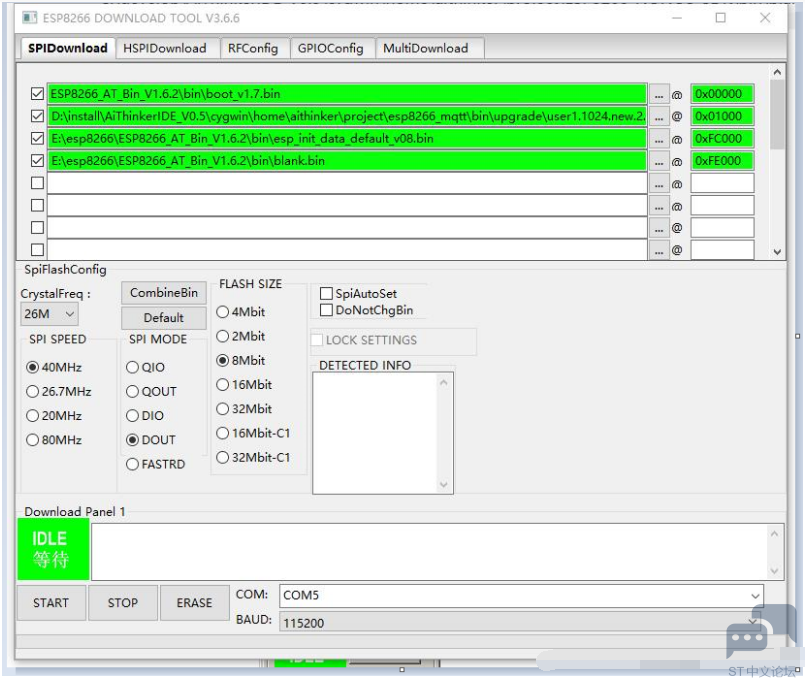Browse file for esp_init_data_default_v08.bin row
The height and width of the screenshot is (687, 805).
[659, 139]
